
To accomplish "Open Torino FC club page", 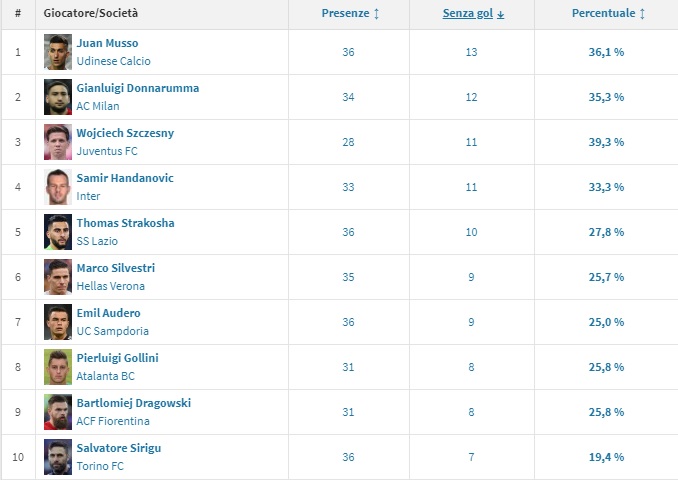I will [x=100, y=466].
